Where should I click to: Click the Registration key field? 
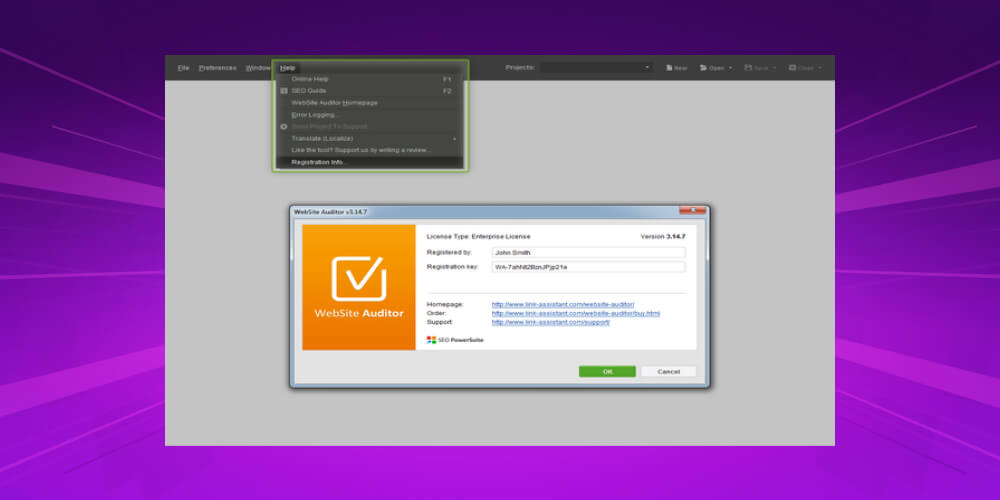click(x=589, y=267)
